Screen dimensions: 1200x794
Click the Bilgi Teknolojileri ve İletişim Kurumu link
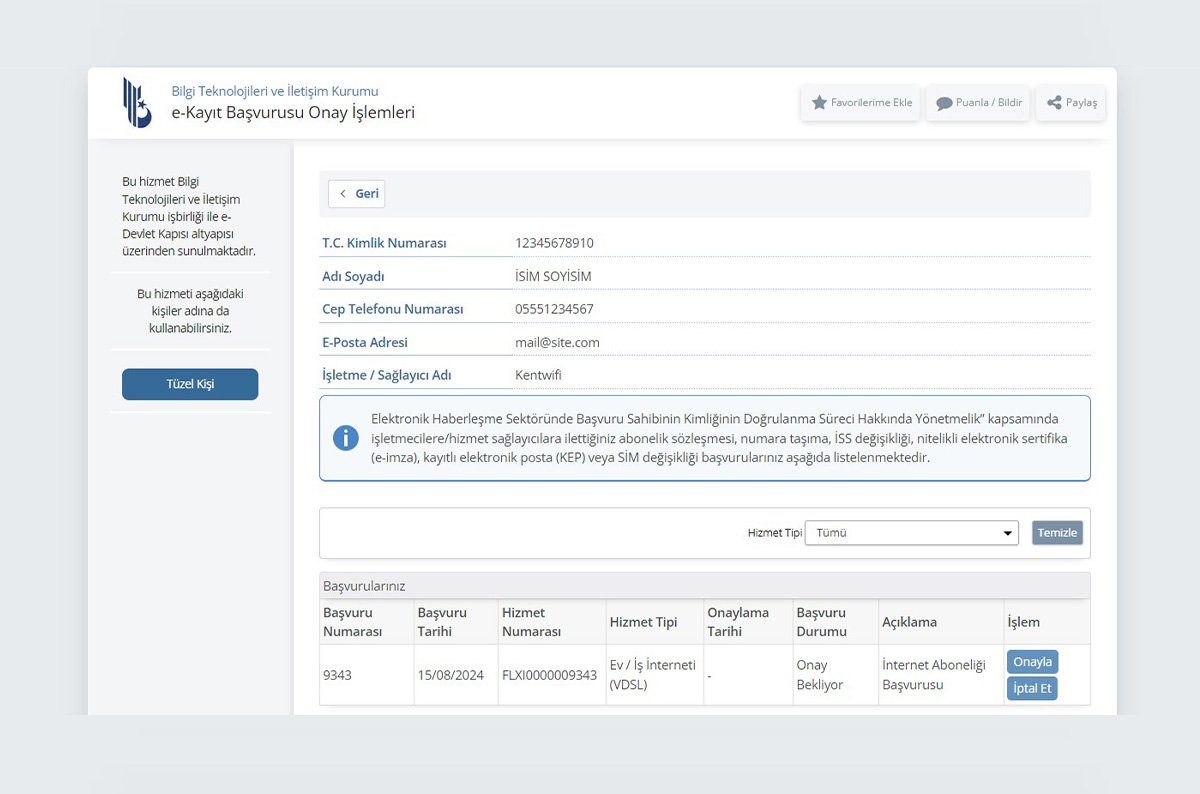coord(275,91)
